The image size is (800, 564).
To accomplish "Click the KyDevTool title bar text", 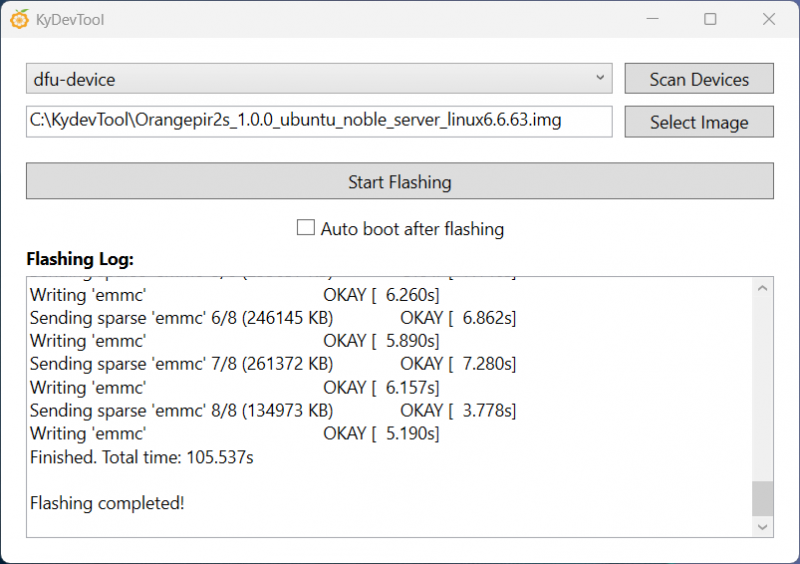I will 68,19.
